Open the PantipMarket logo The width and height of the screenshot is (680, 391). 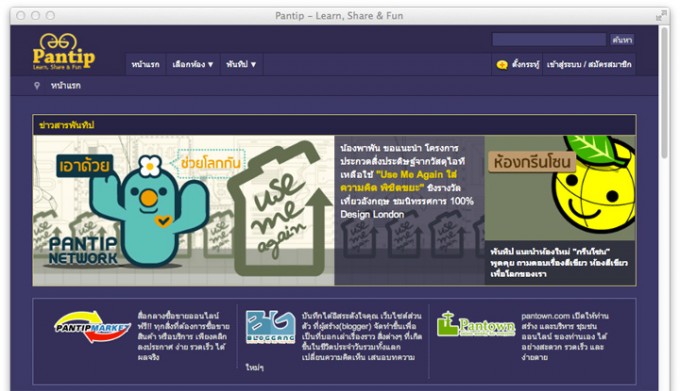tap(92, 327)
